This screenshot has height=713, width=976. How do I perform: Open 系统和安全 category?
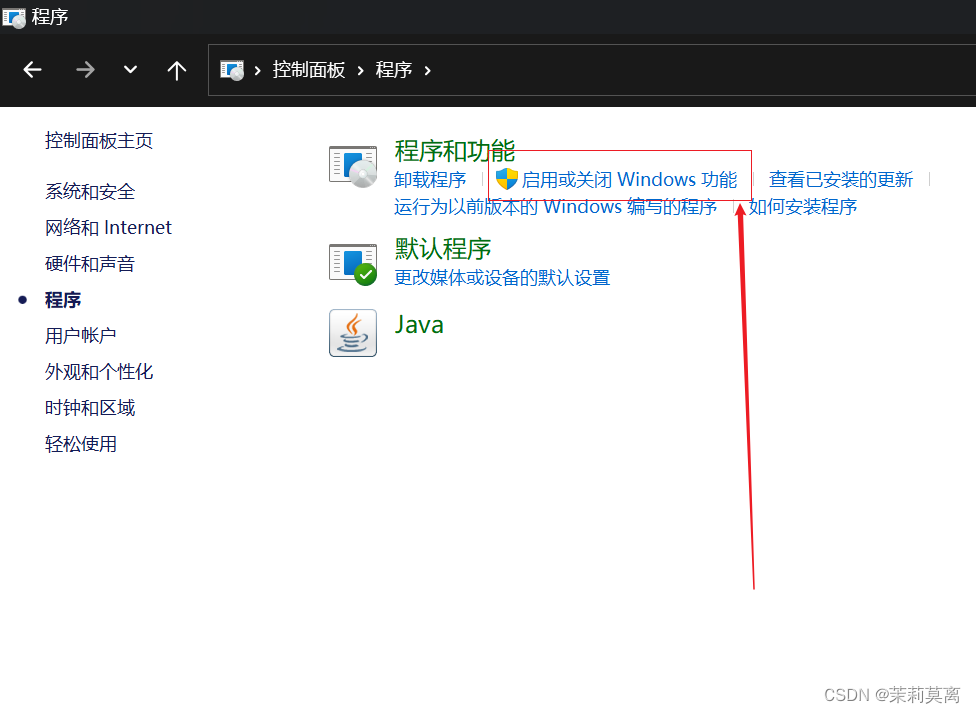pos(90,191)
